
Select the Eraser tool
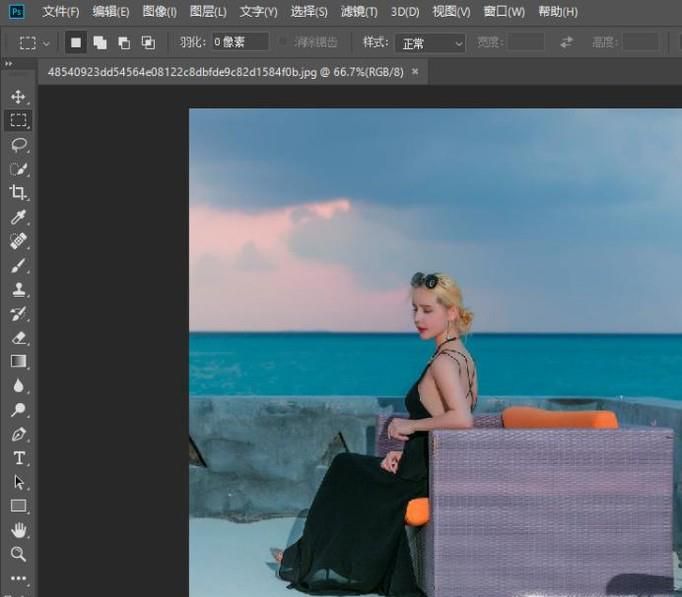(18, 338)
